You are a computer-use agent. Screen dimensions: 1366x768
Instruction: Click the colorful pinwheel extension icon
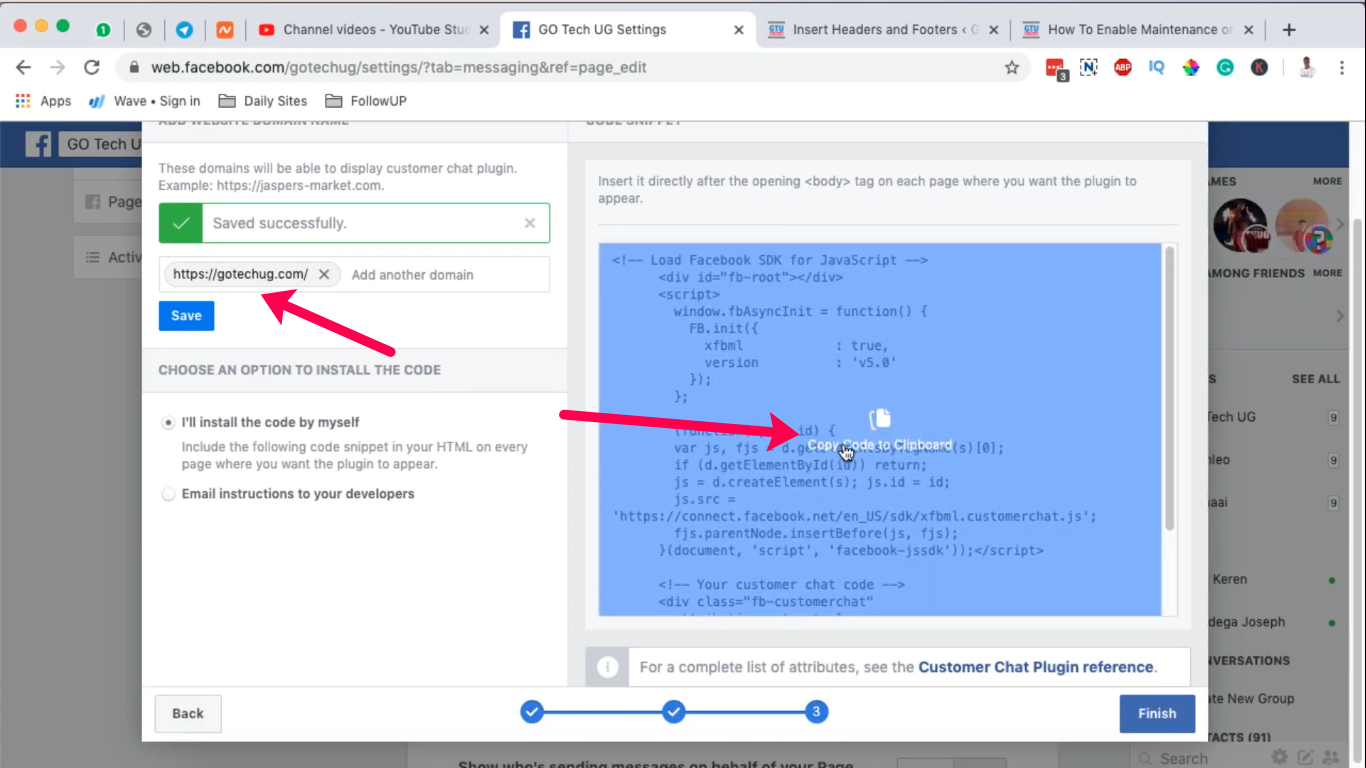1191,68
